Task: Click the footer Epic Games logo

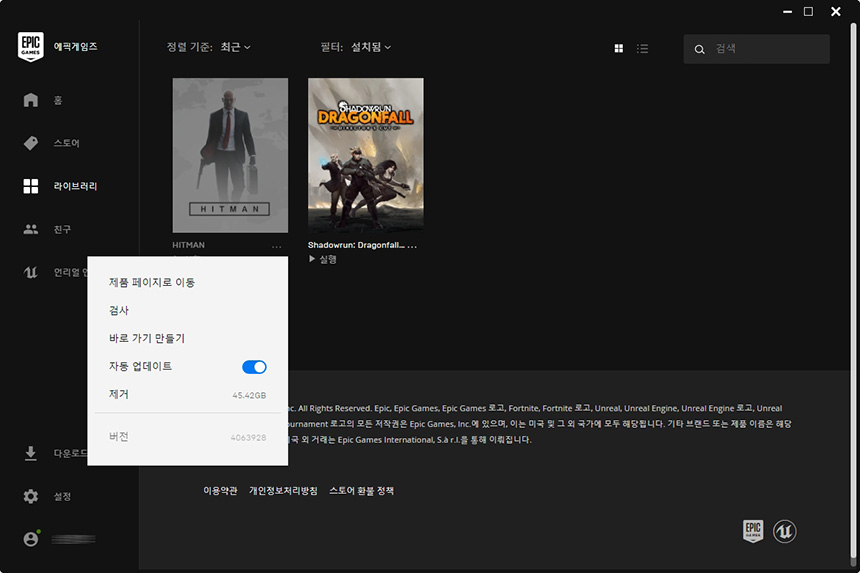Action: [753, 531]
